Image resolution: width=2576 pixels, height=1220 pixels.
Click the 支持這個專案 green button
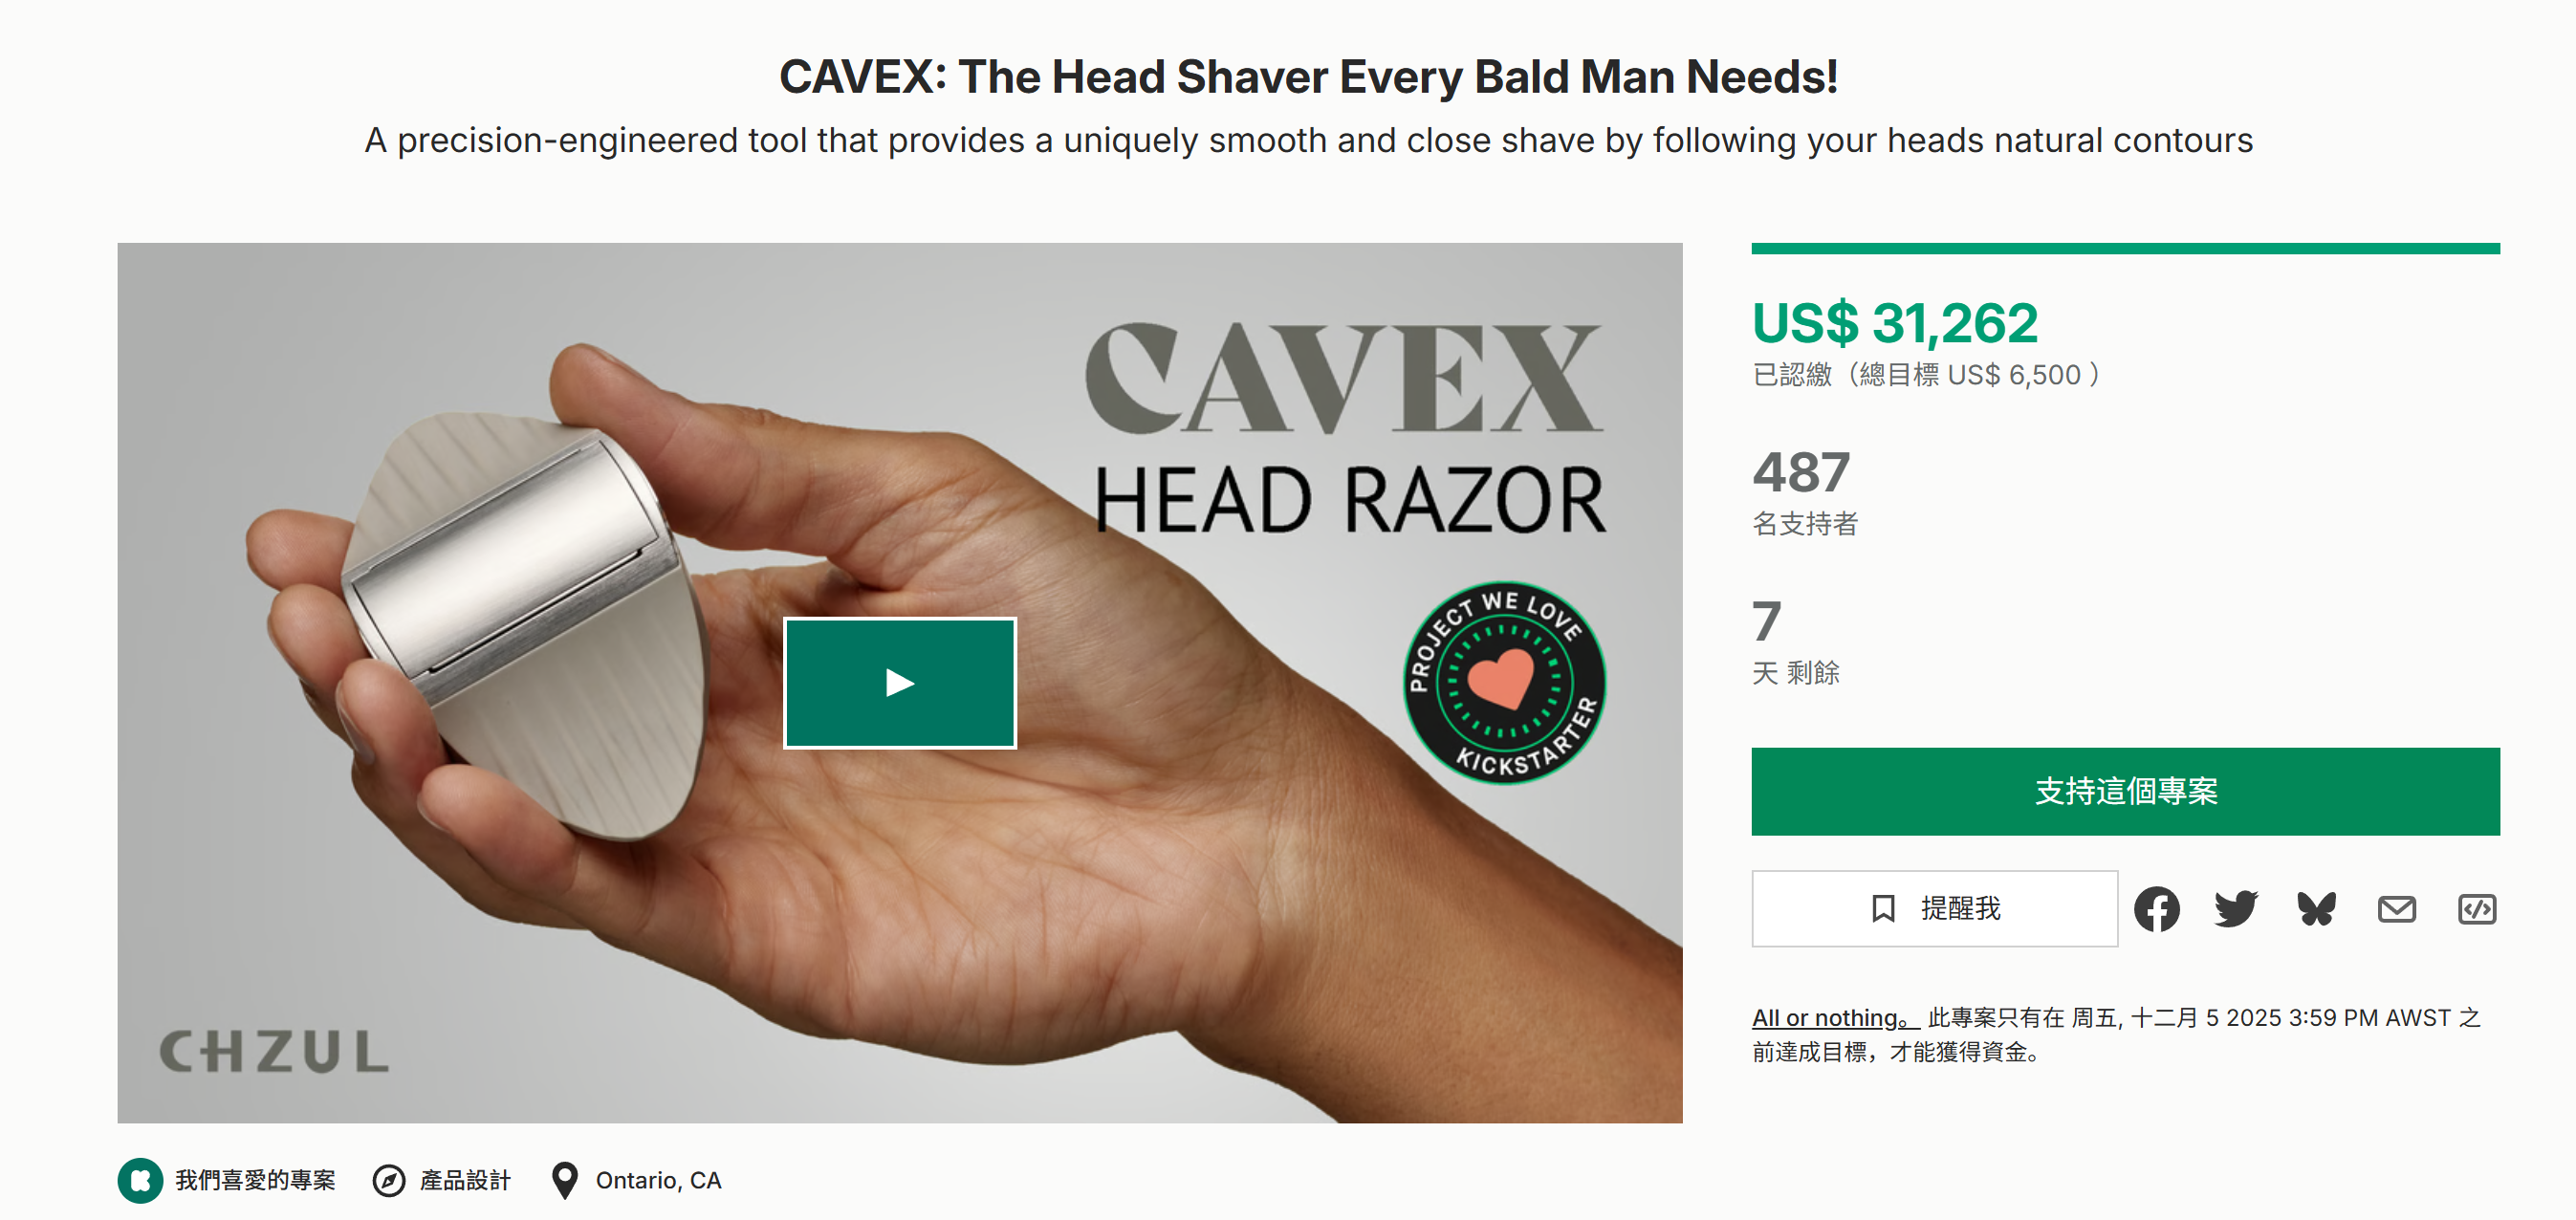click(x=2125, y=791)
